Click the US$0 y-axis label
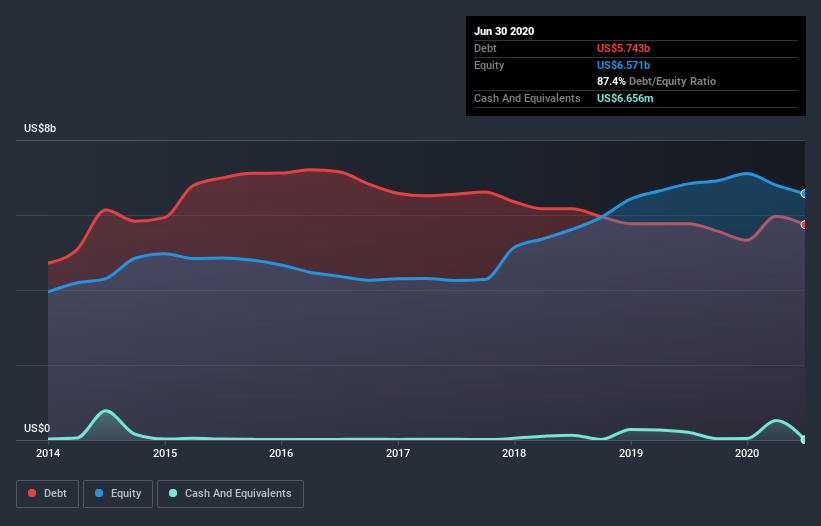This screenshot has width=821, height=526. [x=37, y=428]
